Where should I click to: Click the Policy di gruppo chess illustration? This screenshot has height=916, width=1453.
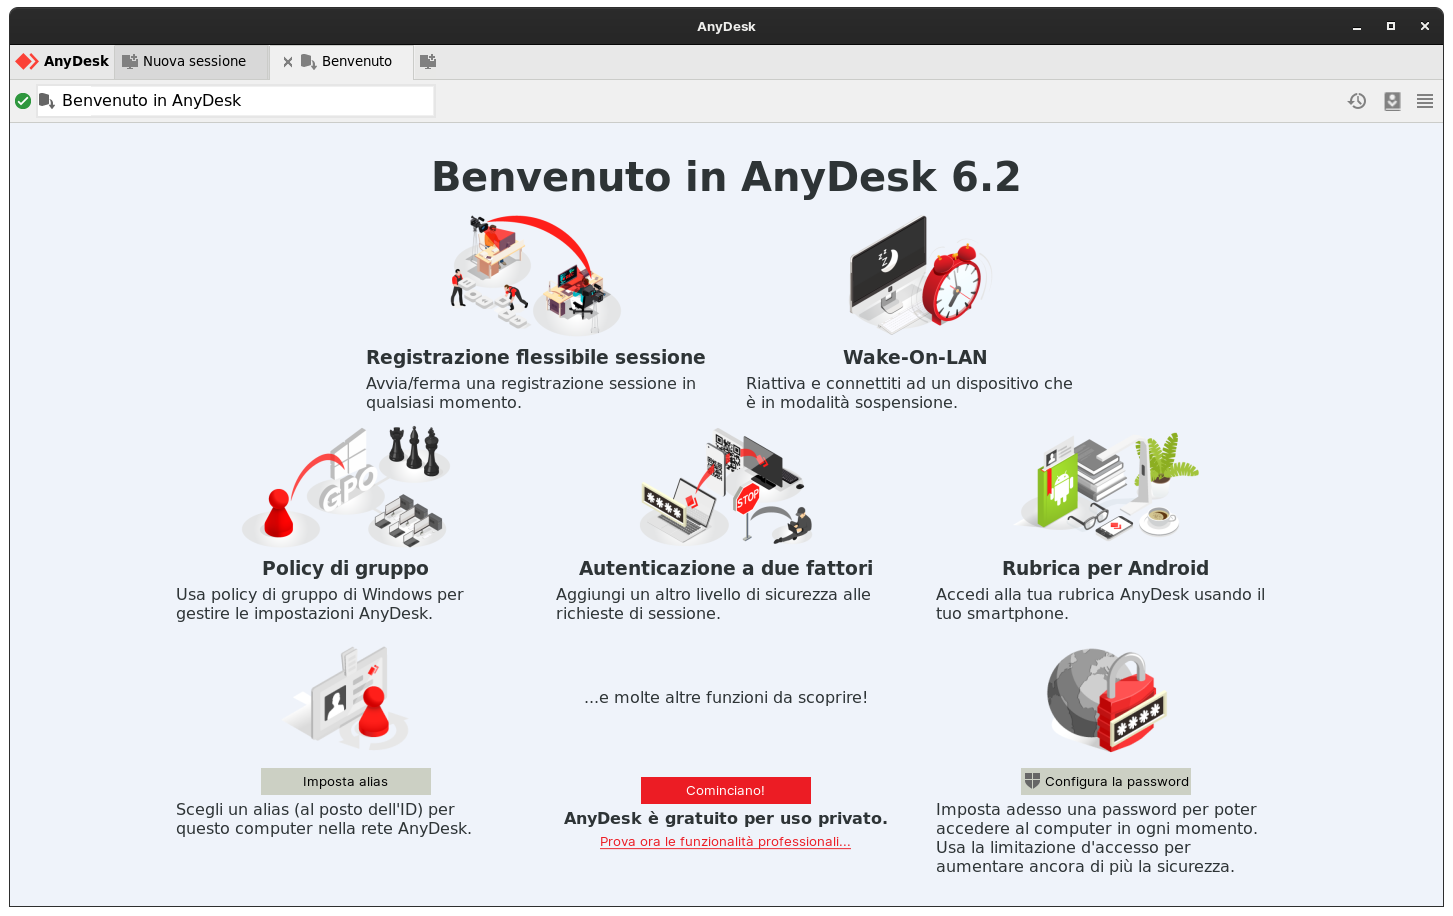coord(345,487)
